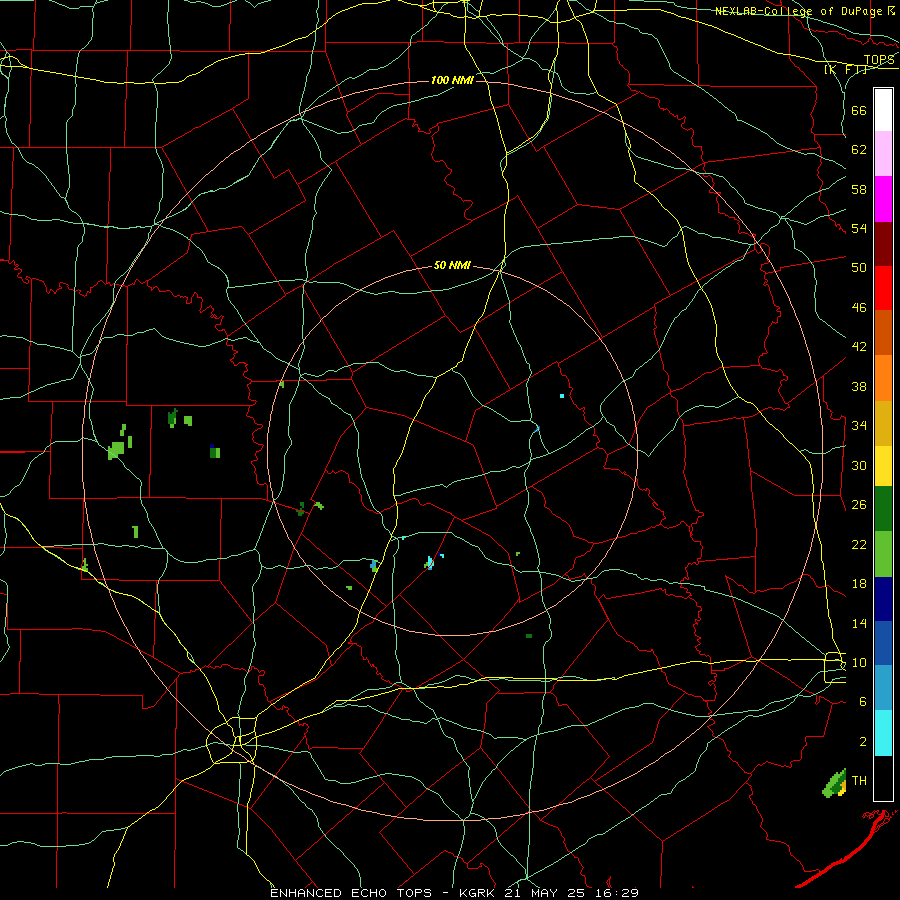Choose the dark green legend color block

coord(883,509)
